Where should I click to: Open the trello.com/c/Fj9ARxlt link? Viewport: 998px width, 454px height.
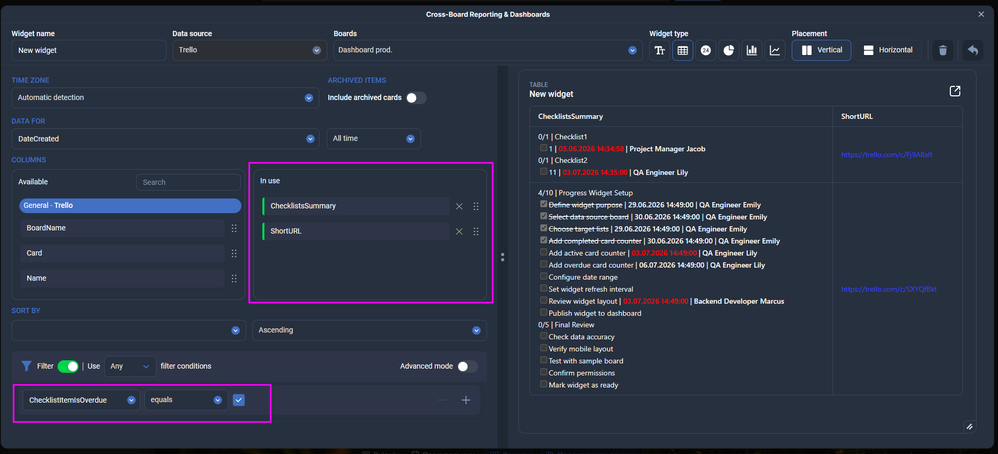click(887, 154)
